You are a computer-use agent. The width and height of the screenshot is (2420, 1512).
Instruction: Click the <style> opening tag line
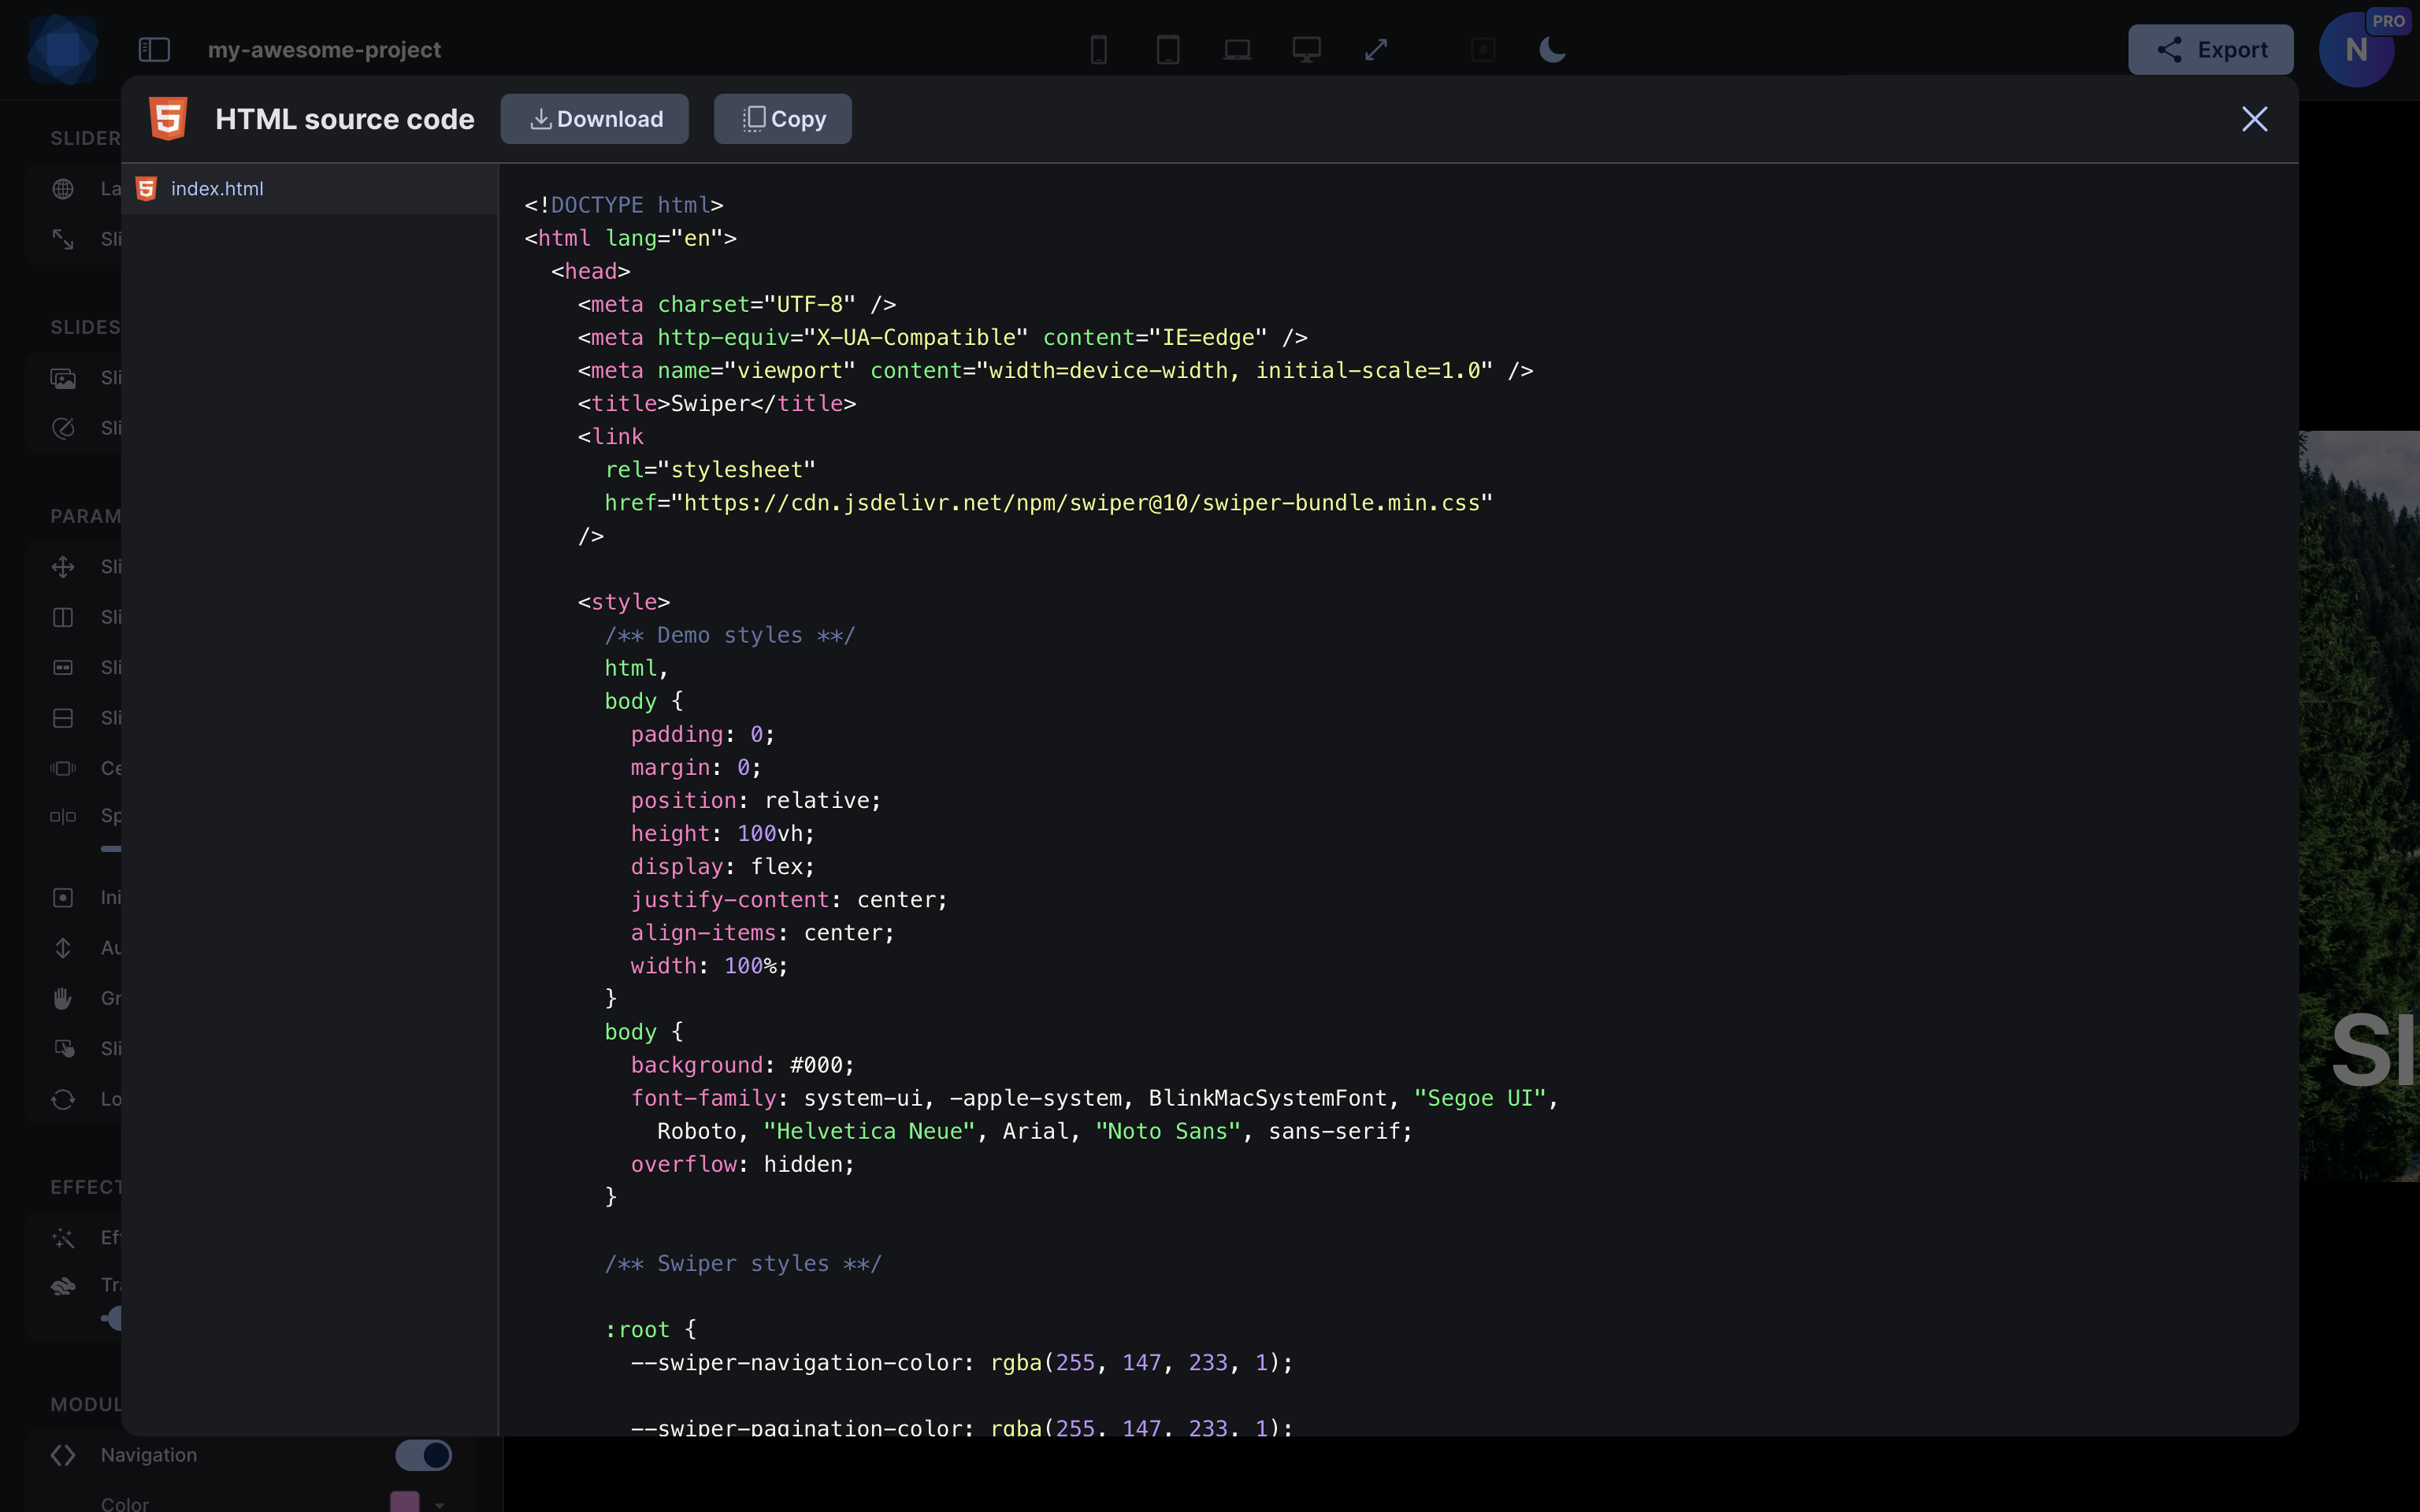pyautogui.click(x=623, y=602)
